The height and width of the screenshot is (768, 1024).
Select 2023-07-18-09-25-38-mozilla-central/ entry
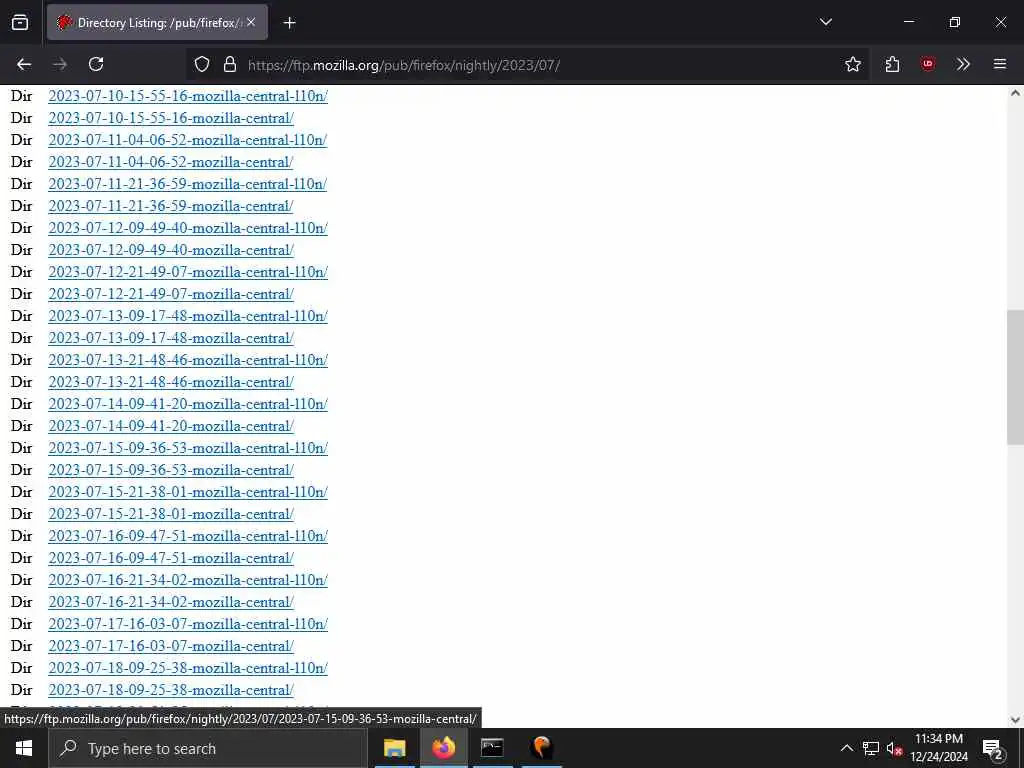pyautogui.click(x=171, y=690)
